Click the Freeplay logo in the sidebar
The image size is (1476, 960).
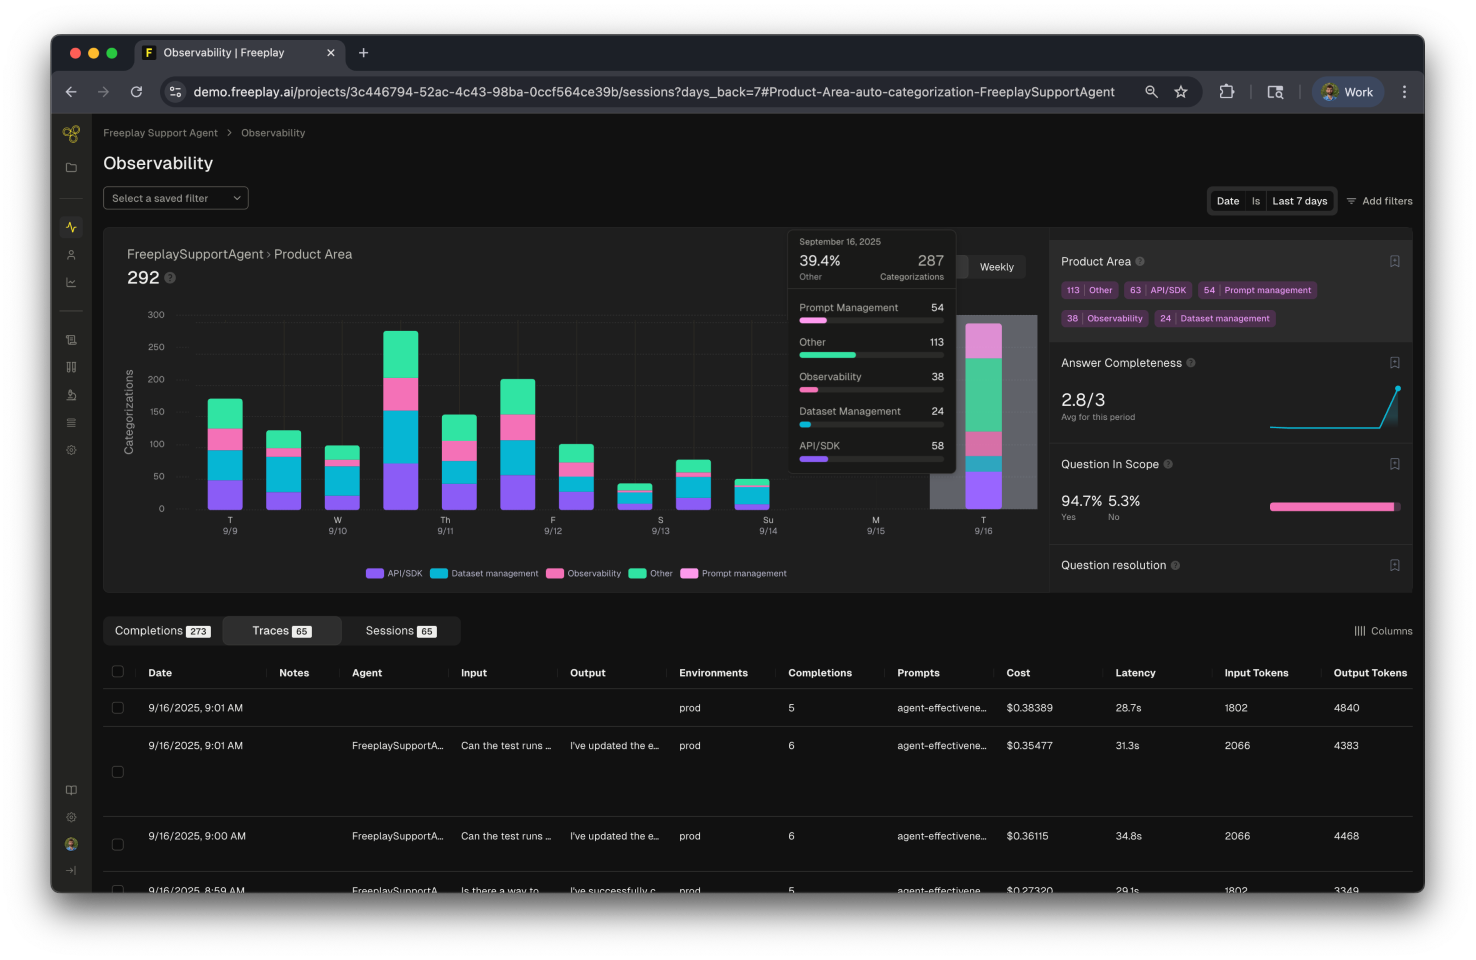(x=71, y=134)
